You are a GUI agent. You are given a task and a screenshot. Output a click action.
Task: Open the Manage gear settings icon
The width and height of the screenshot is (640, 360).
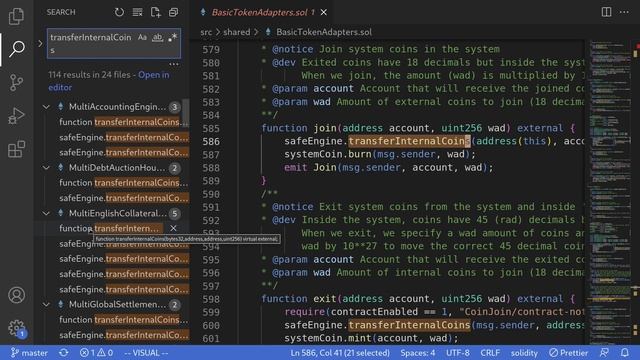click(x=16, y=328)
